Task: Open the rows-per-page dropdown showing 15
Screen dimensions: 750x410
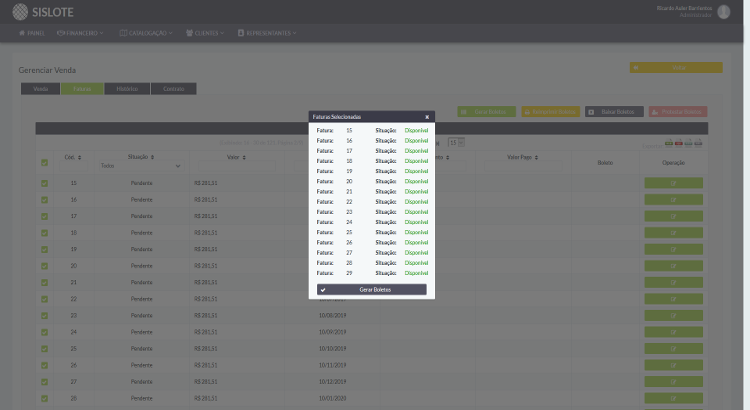Action: pyautogui.click(x=456, y=143)
